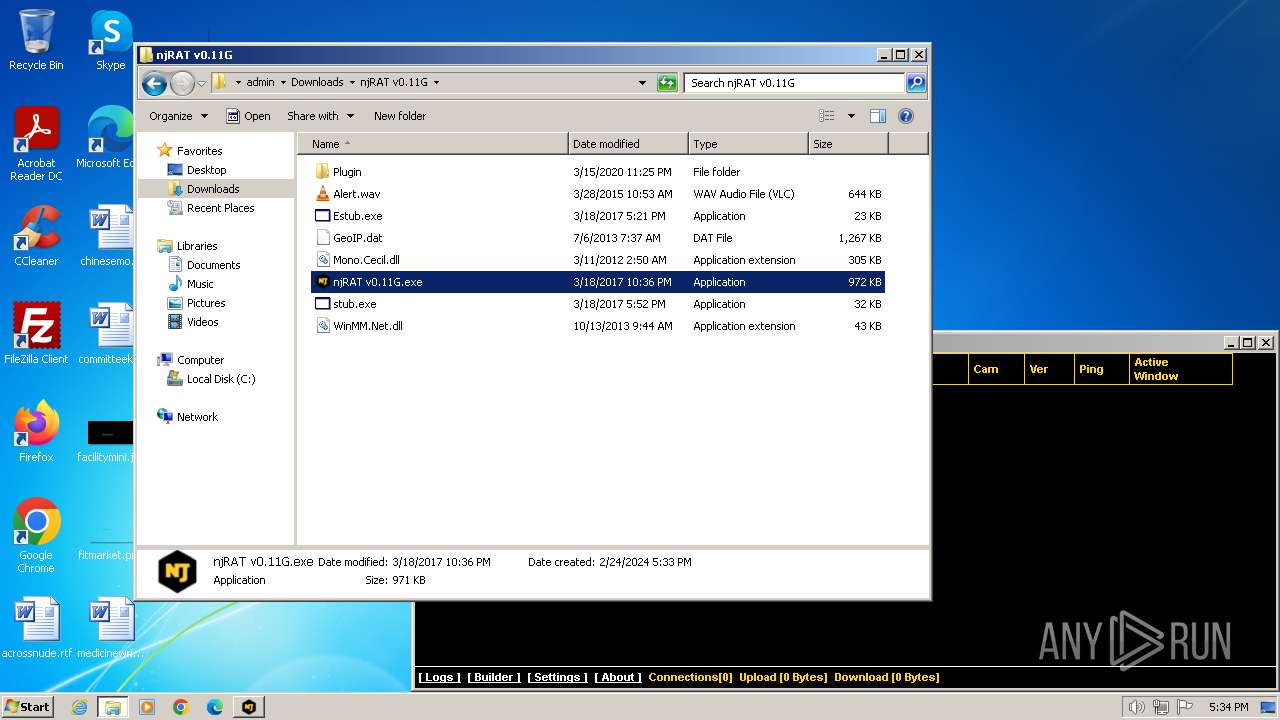The height and width of the screenshot is (720, 1280).
Task: Open Documents library
Action: click(x=213, y=265)
